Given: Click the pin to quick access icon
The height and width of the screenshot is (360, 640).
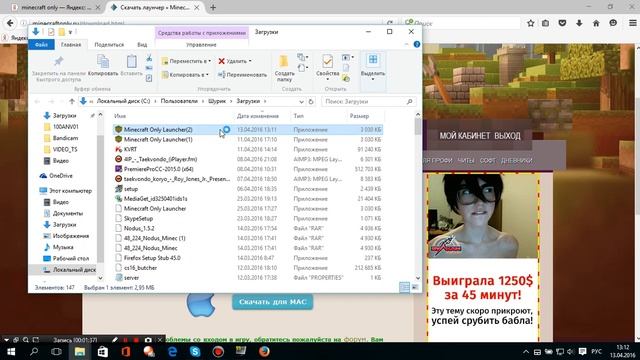Looking at the screenshot, I should [58, 62].
